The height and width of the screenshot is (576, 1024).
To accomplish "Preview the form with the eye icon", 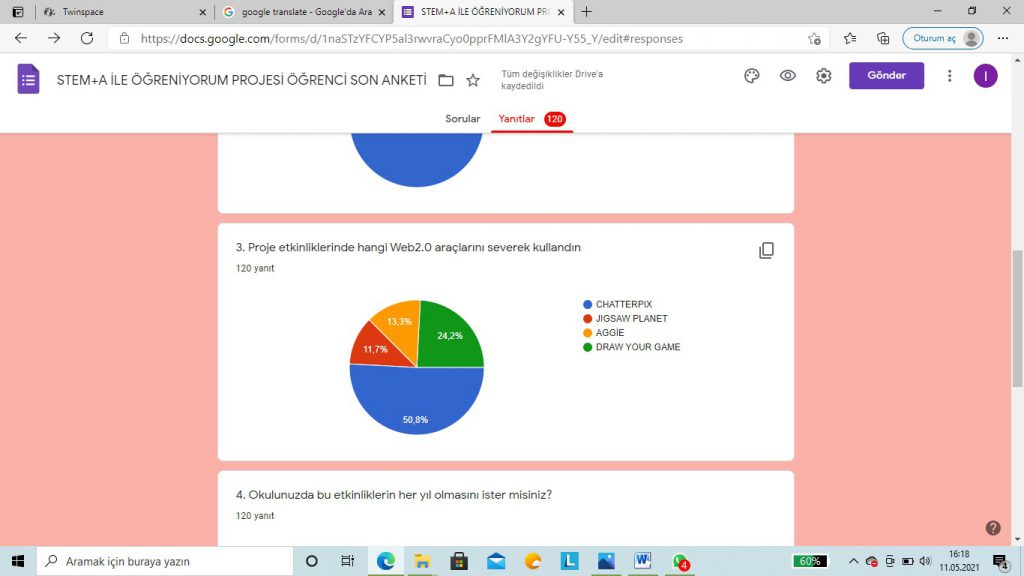I will point(787,75).
